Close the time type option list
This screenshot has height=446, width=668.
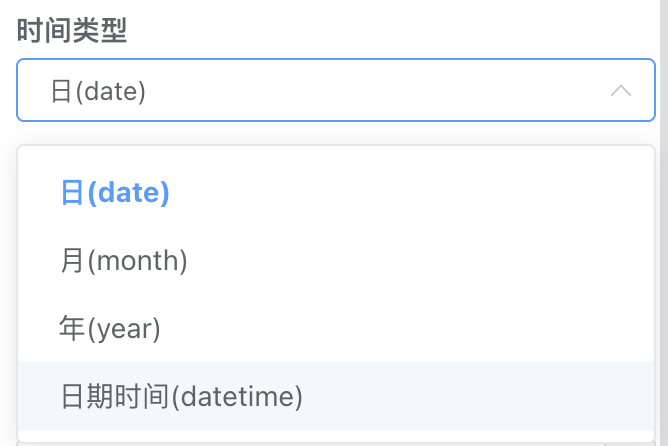pos(620,91)
